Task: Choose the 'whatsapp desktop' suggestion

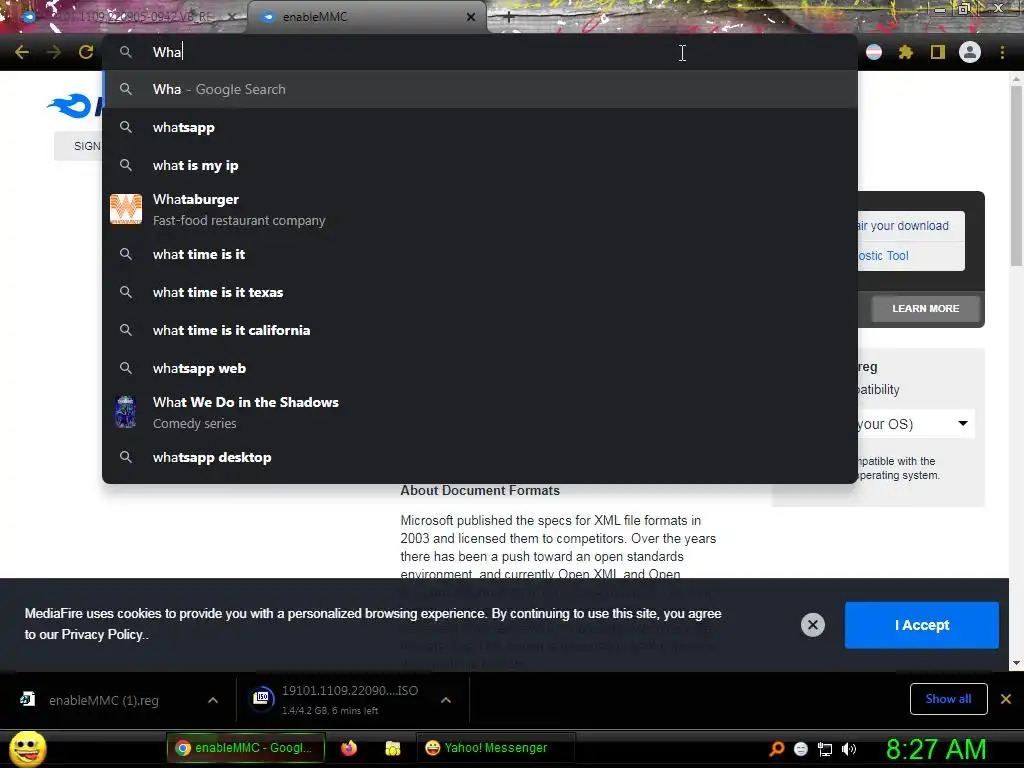Action: pos(480,457)
